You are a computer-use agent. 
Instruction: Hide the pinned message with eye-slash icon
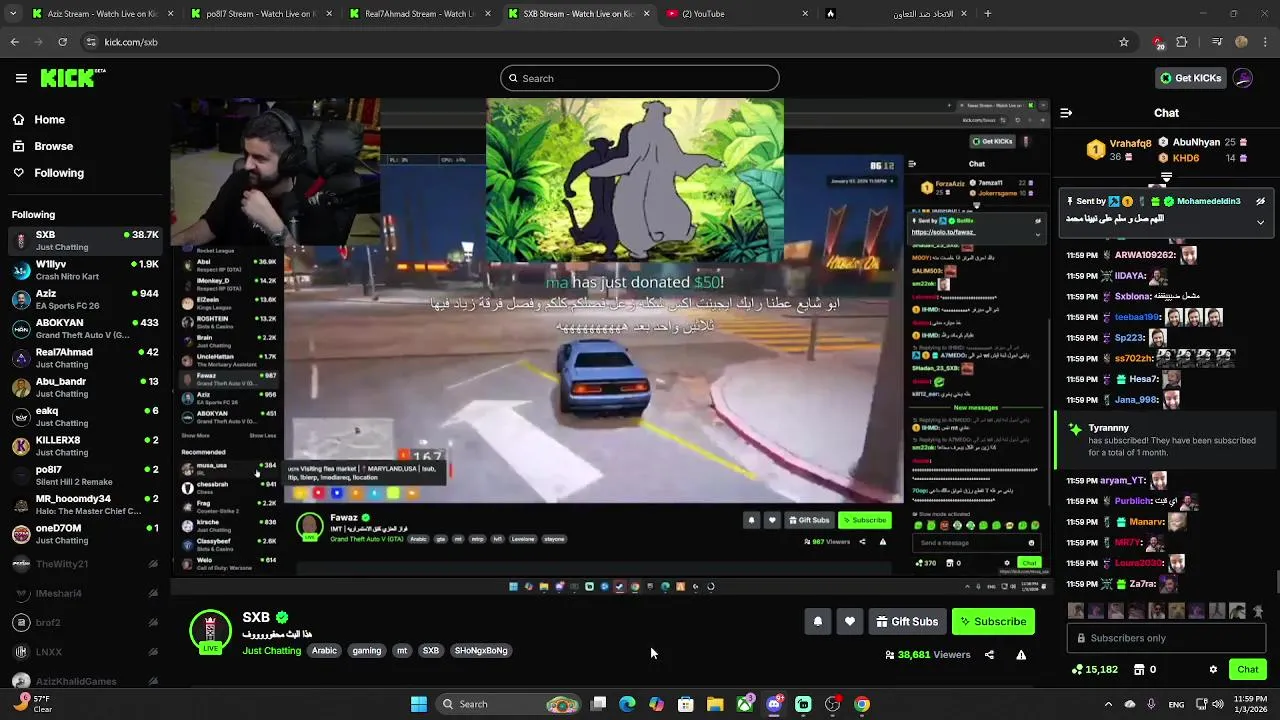click(x=1260, y=201)
